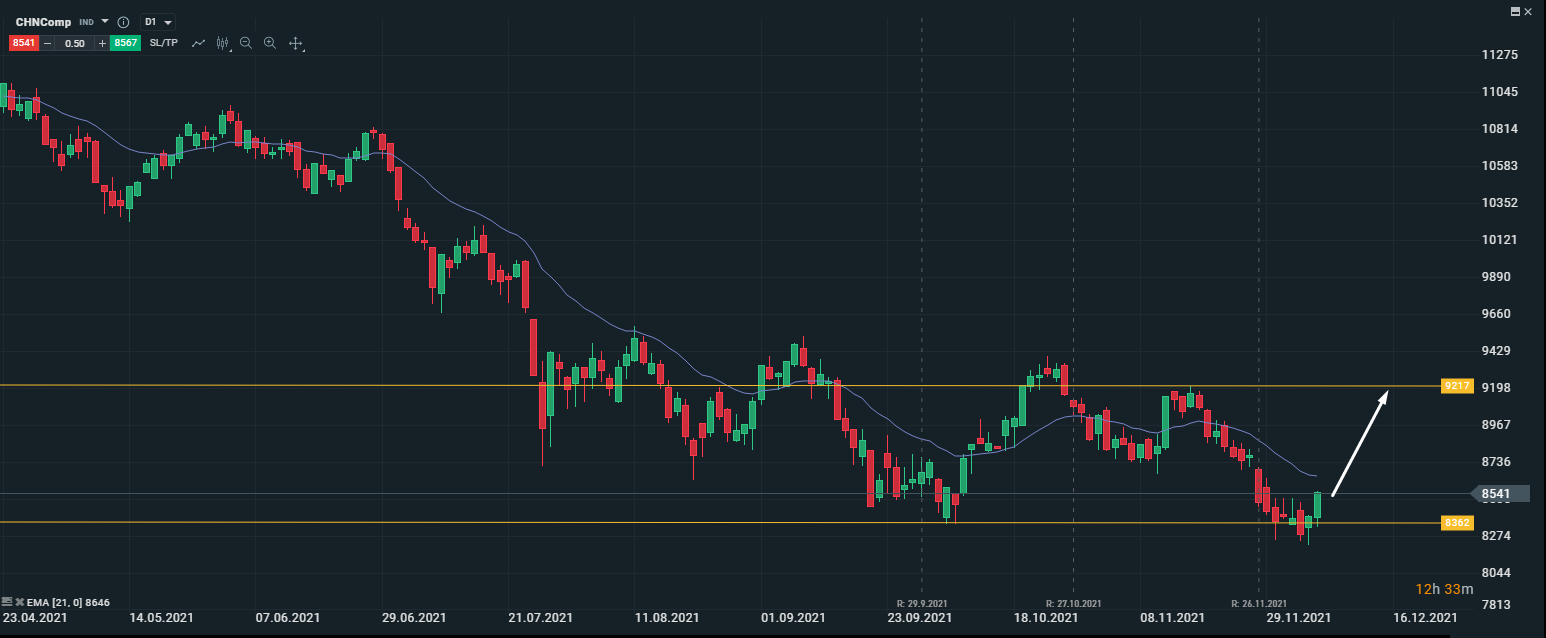Decrease volume with minus button

47,43
